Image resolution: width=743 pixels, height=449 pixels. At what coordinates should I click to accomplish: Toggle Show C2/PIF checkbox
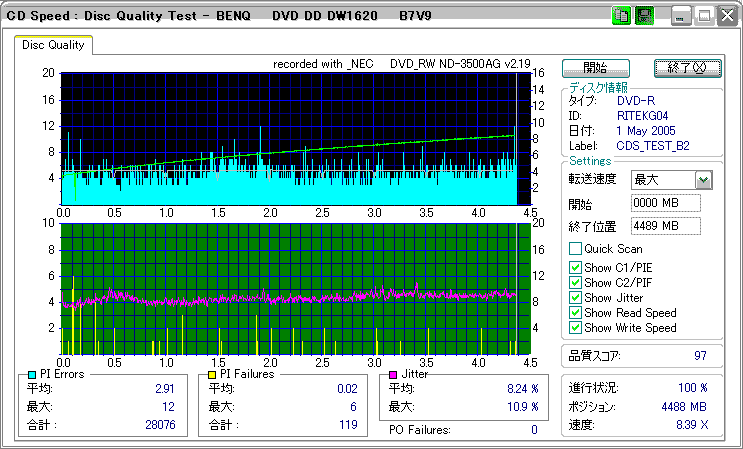575,283
